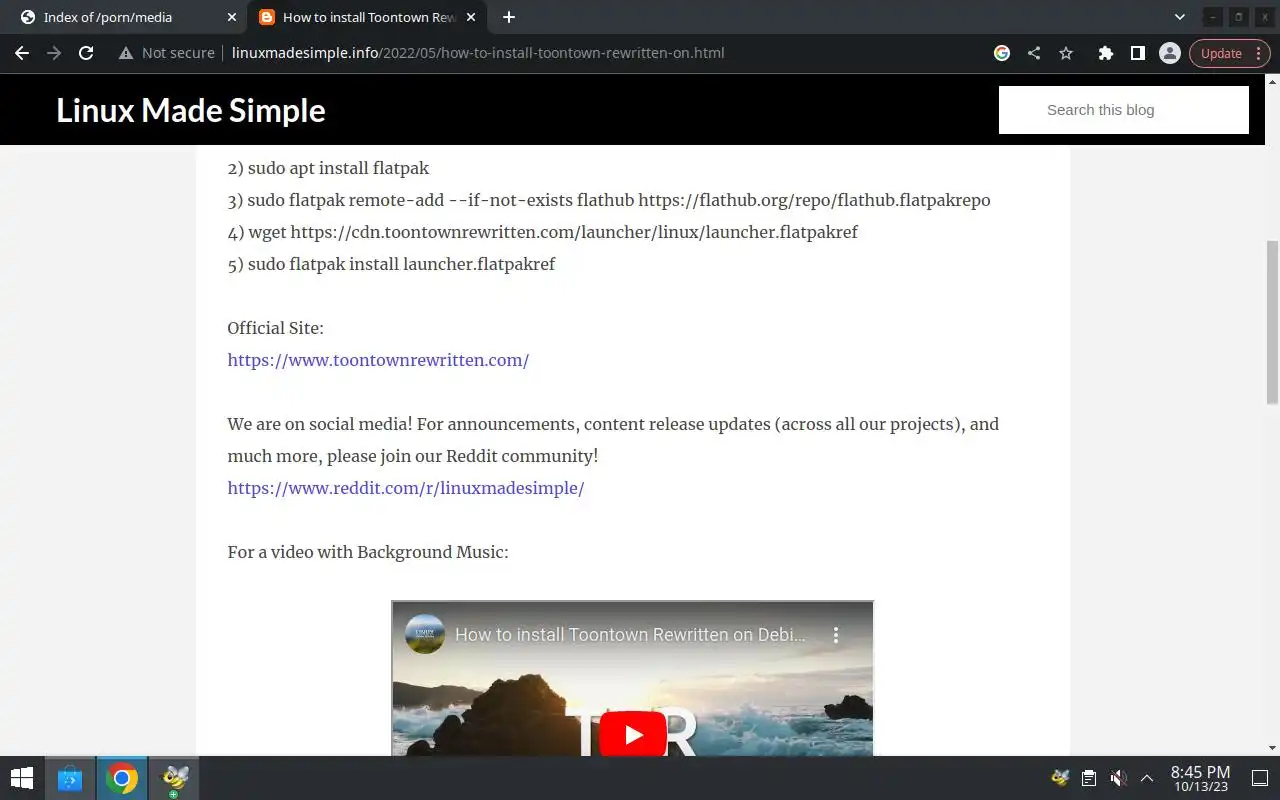Open the notification center icon
This screenshot has width=1280, height=800.
point(1260,778)
